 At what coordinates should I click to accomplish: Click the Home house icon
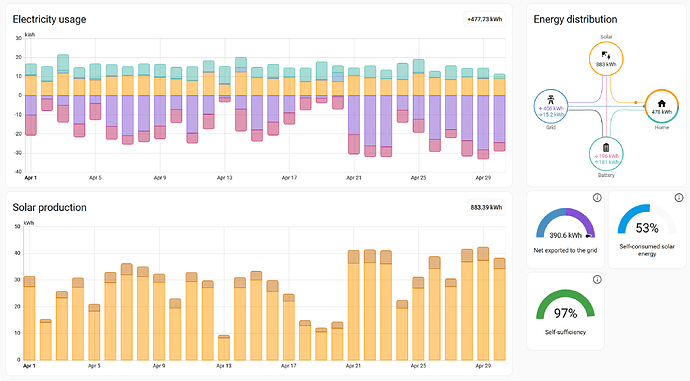coord(661,103)
